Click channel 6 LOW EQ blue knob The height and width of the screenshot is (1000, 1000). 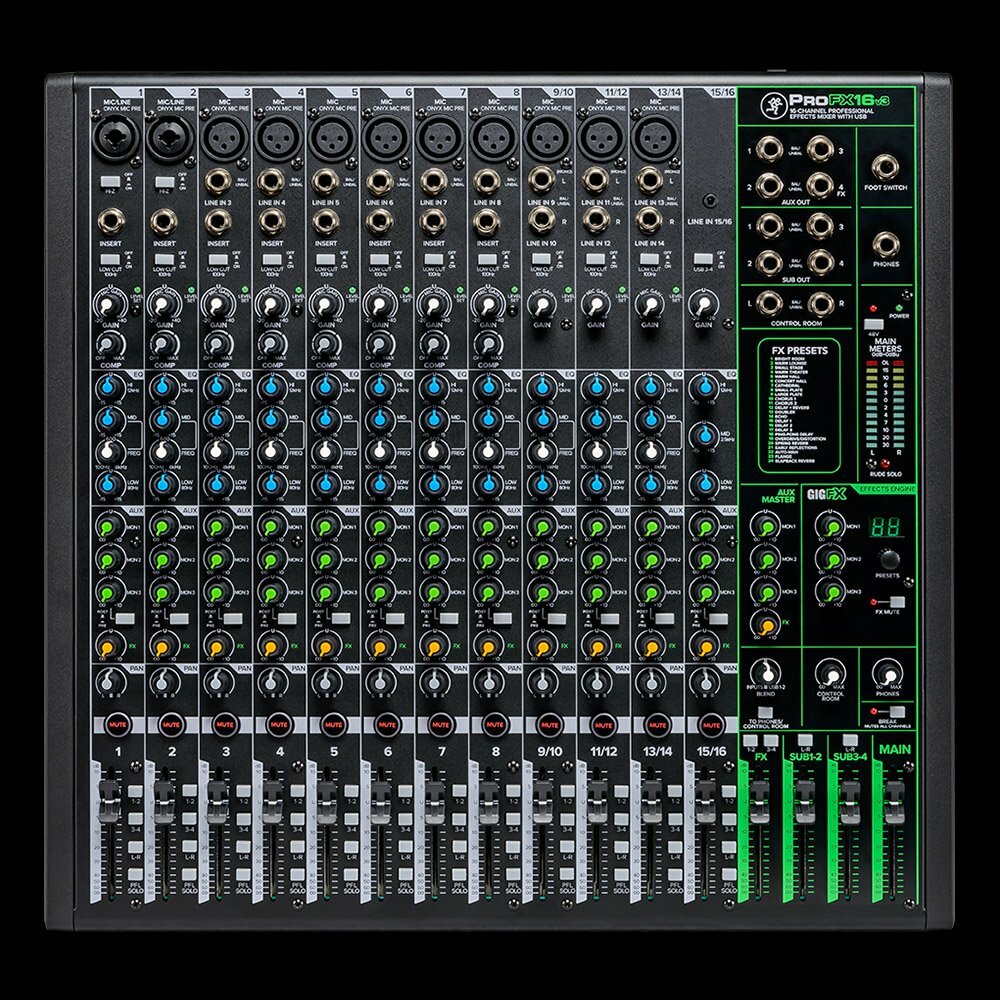tap(379, 484)
